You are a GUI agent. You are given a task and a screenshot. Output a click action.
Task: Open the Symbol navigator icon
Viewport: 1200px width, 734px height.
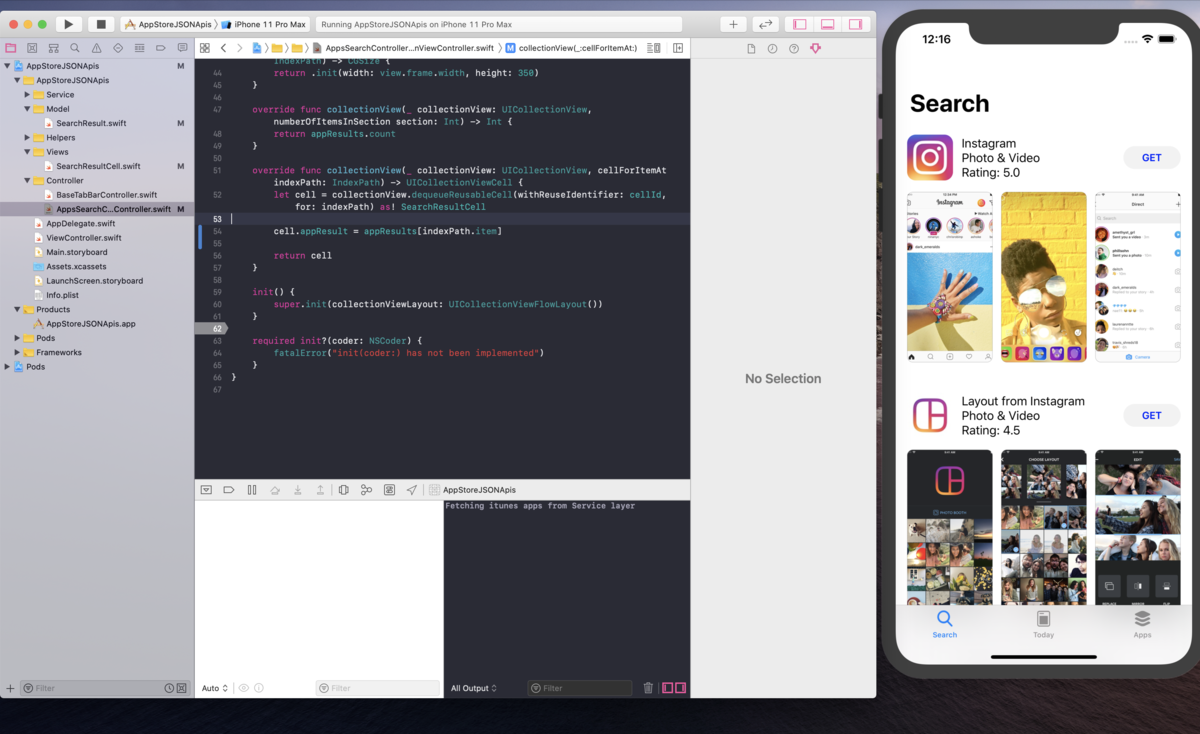coord(54,47)
